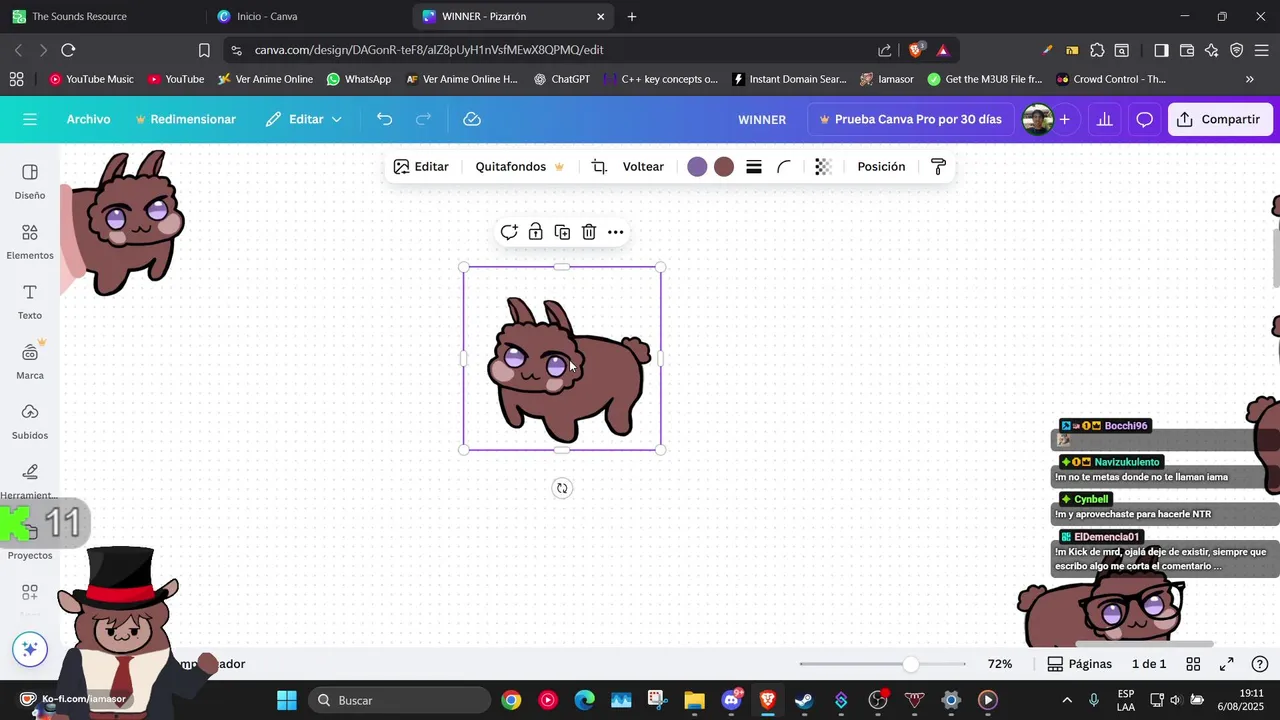Open the Archivo menu
Viewport: 1280px width, 720px height.
pyautogui.click(x=89, y=119)
